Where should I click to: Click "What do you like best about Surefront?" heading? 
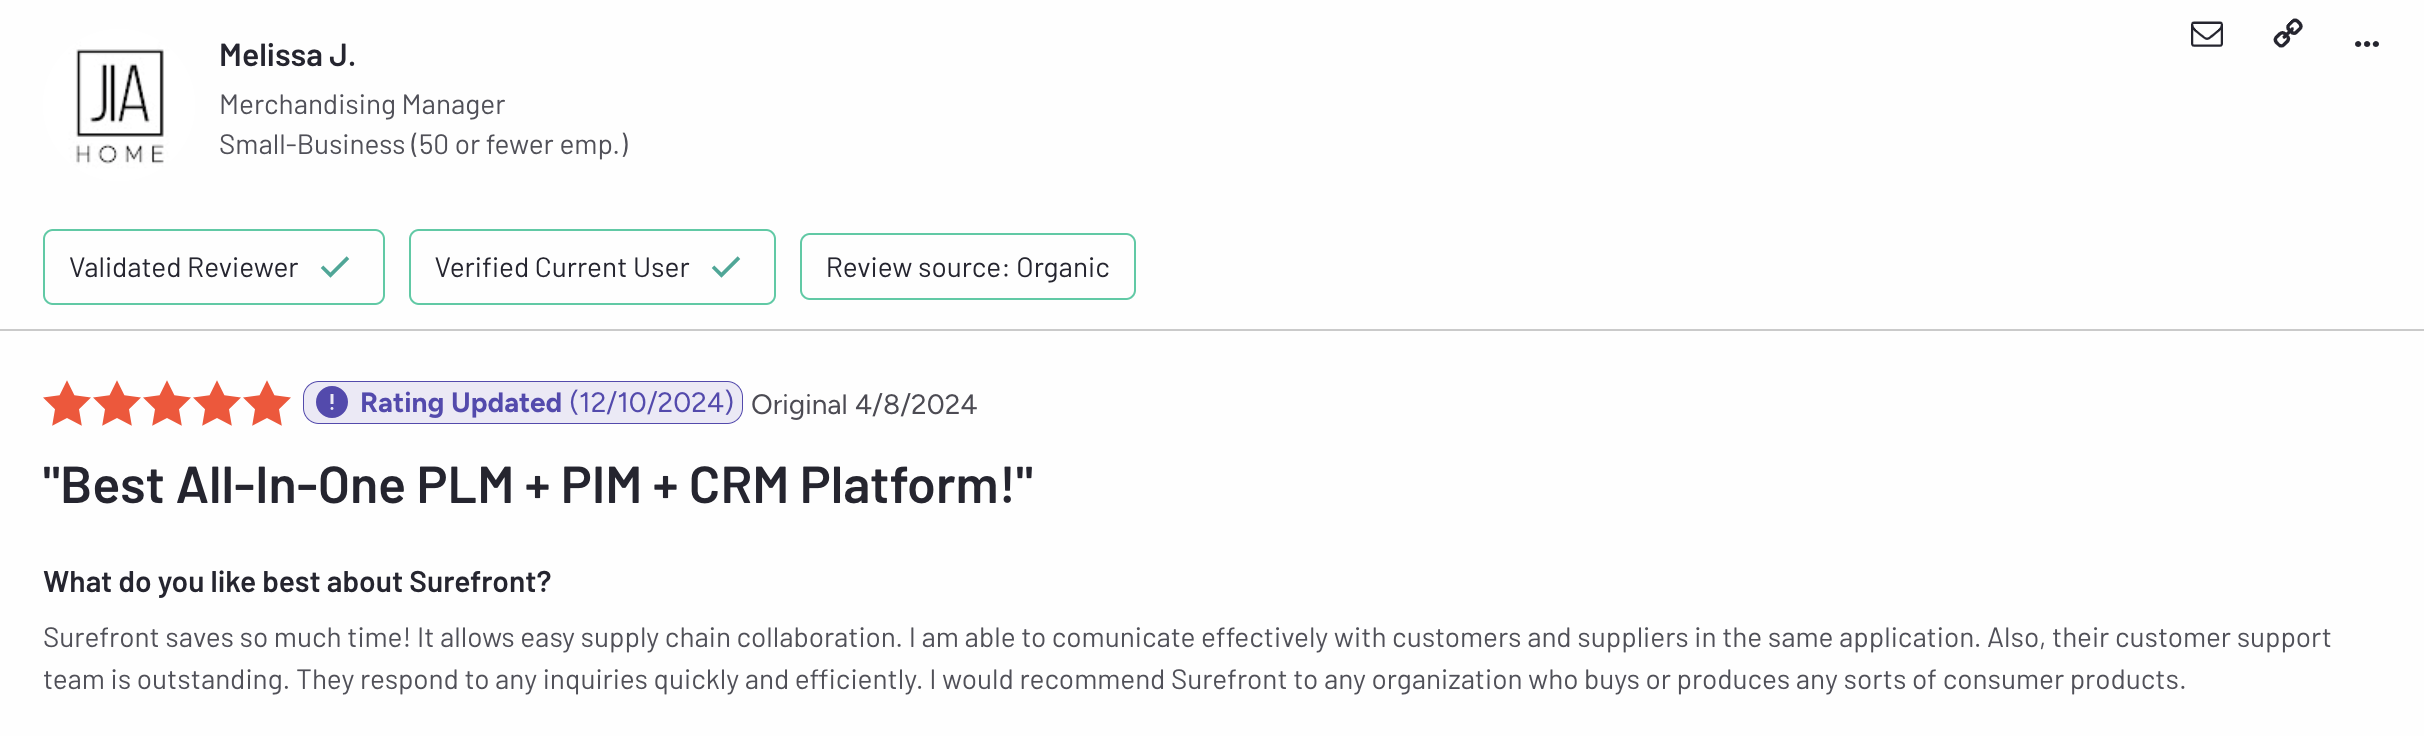[x=297, y=582]
